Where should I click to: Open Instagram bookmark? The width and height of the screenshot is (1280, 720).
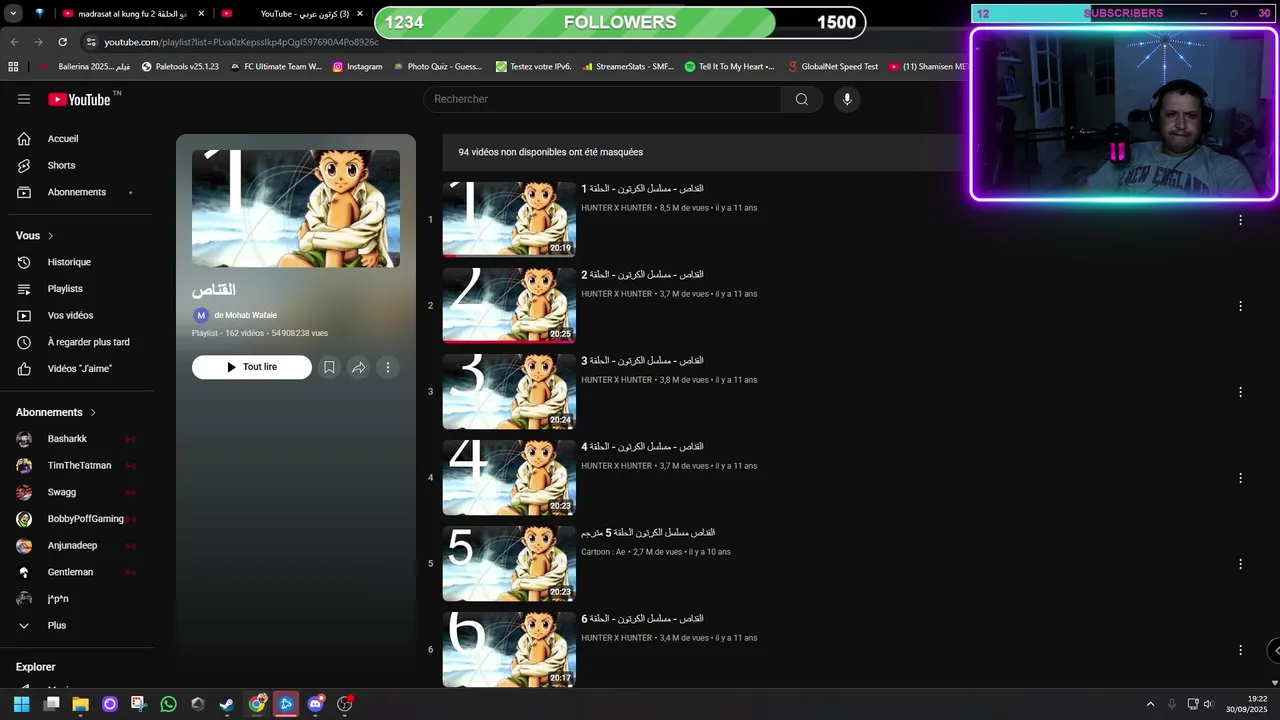tap(357, 67)
